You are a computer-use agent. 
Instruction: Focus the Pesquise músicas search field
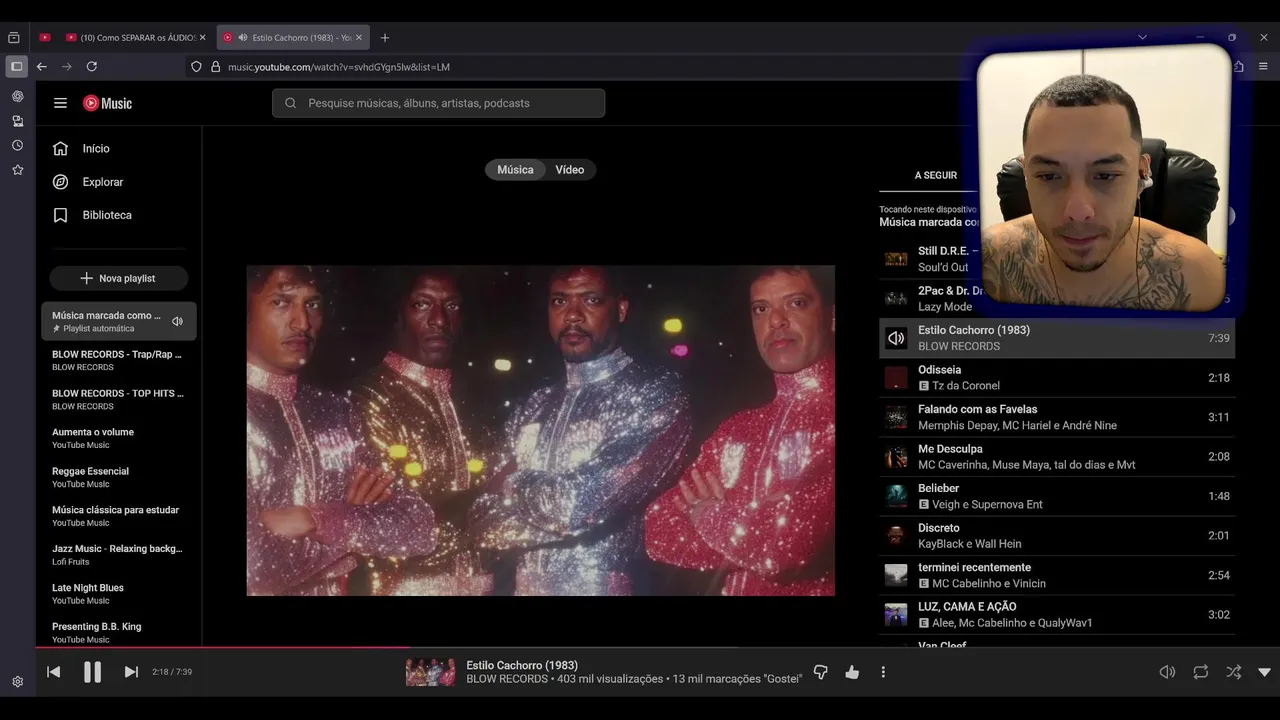pyautogui.click(x=438, y=103)
